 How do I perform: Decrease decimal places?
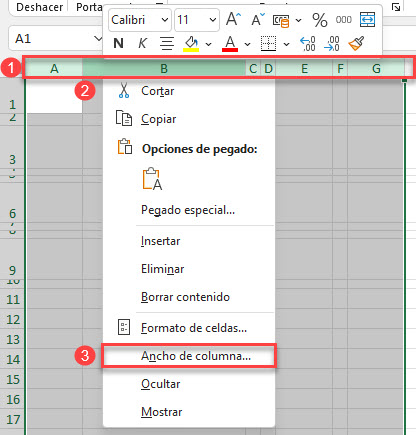[331, 44]
